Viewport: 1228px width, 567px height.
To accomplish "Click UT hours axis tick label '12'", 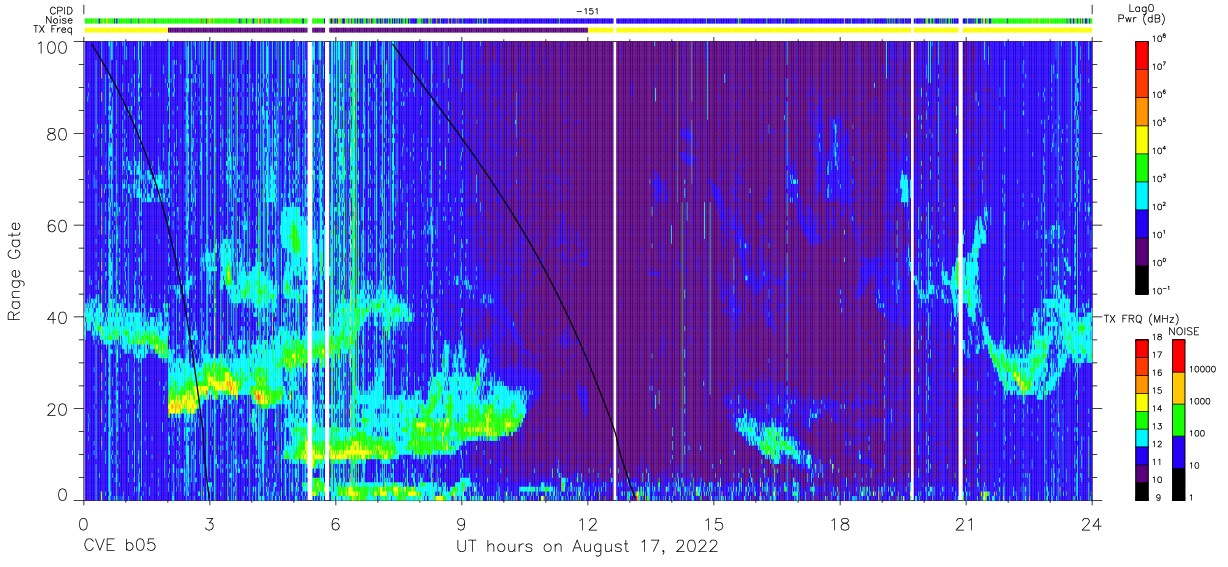I will click(x=588, y=523).
